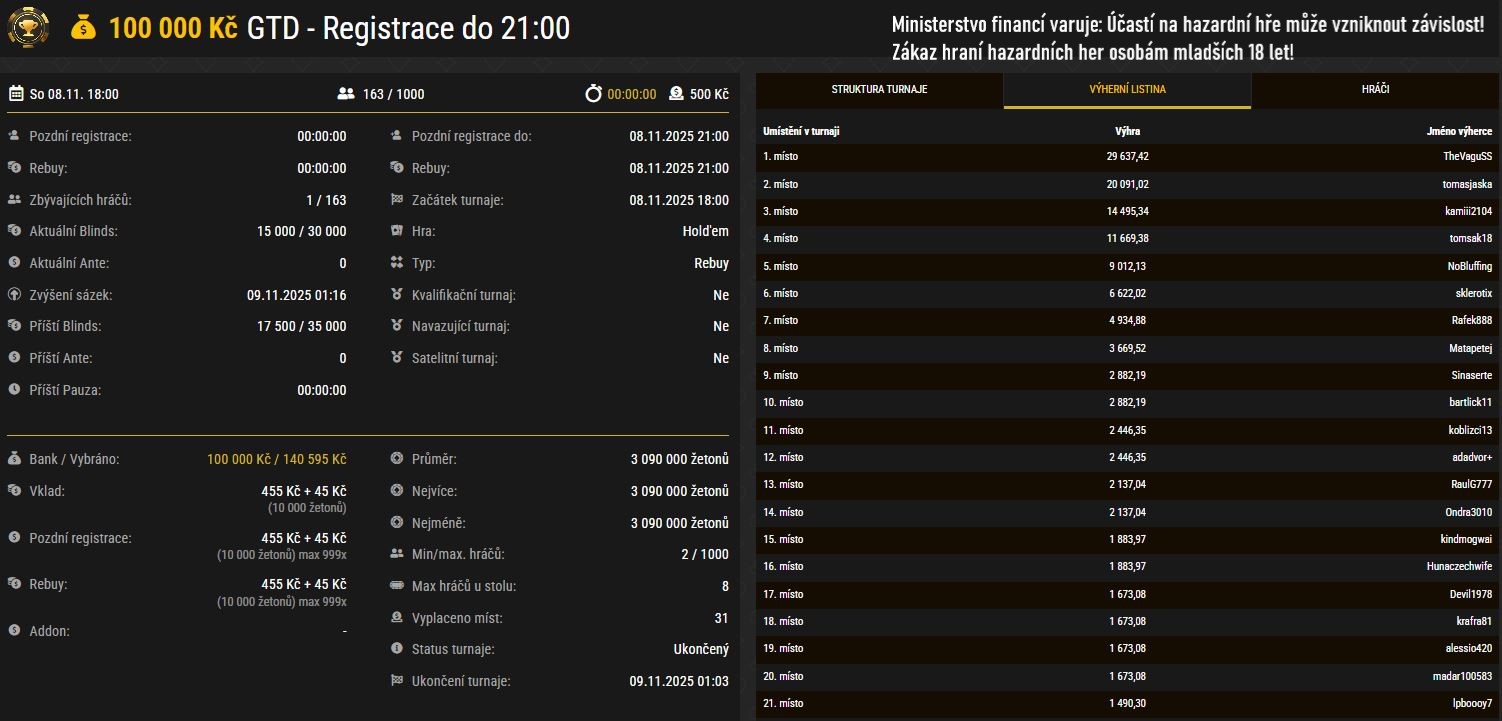Image resolution: width=1502 pixels, height=721 pixels.
Task: Click player name Sinaserte
Action: click(1471, 375)
